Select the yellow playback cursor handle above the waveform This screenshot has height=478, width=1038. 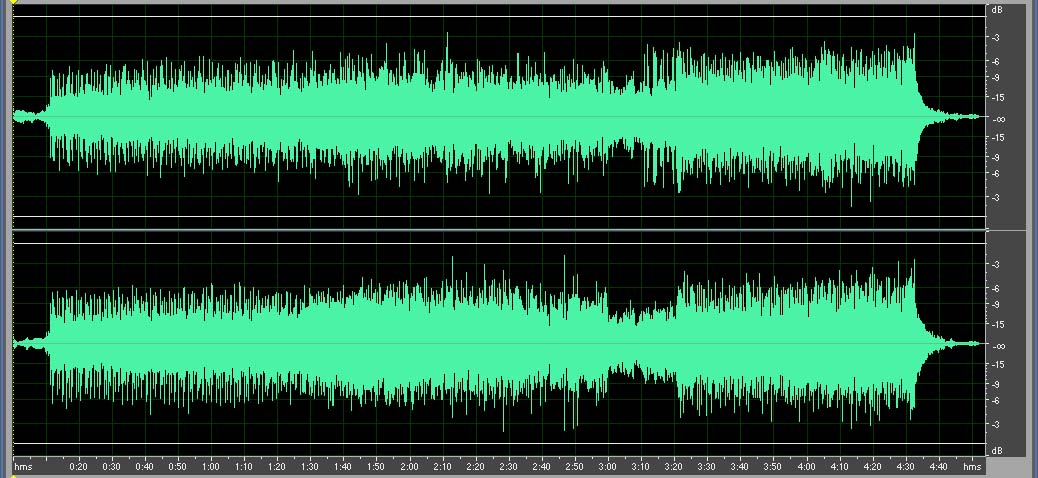[13, 2]
